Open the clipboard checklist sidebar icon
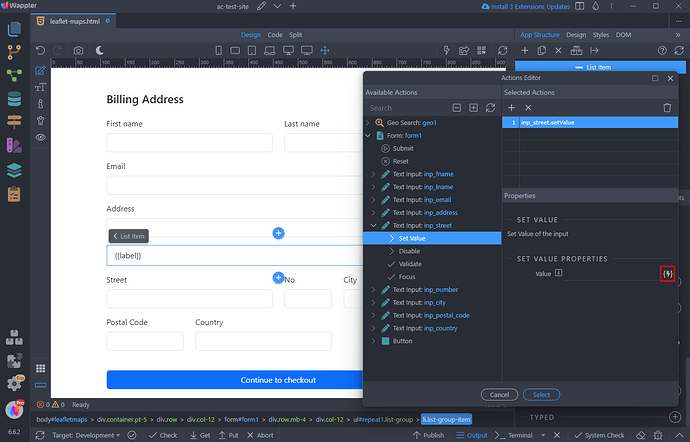 (x=14, y=194)
